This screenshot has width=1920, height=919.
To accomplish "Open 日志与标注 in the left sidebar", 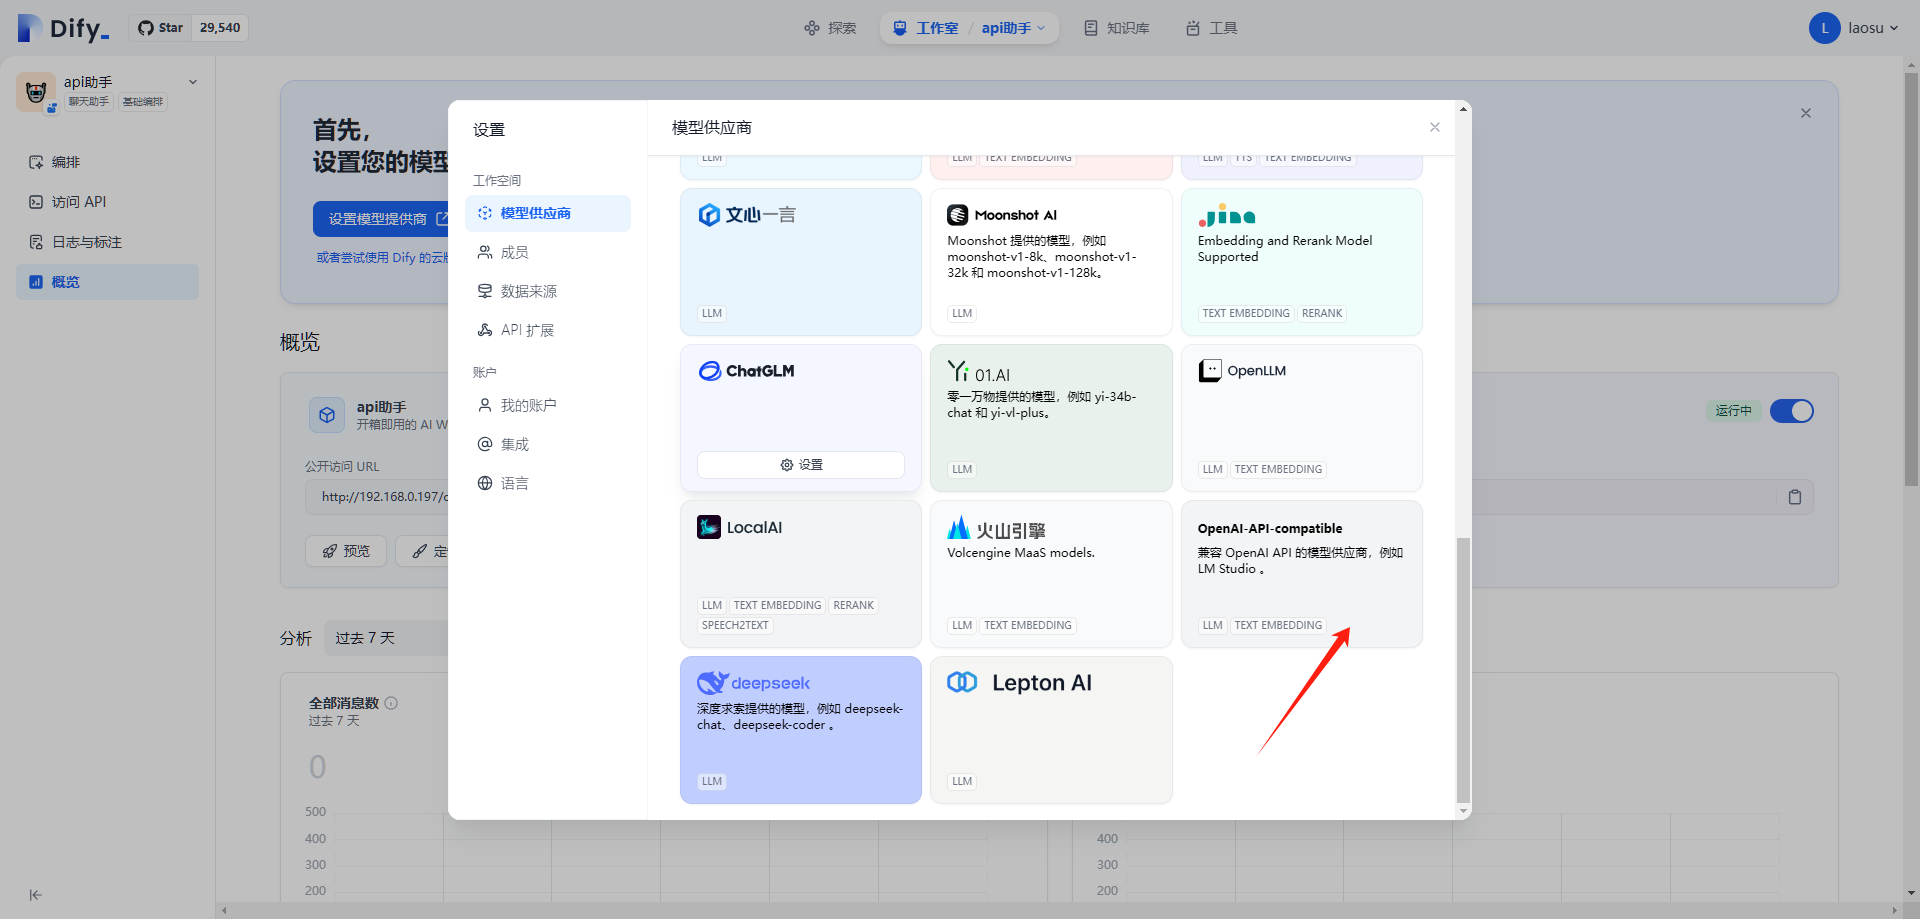I will coord(108,242).
